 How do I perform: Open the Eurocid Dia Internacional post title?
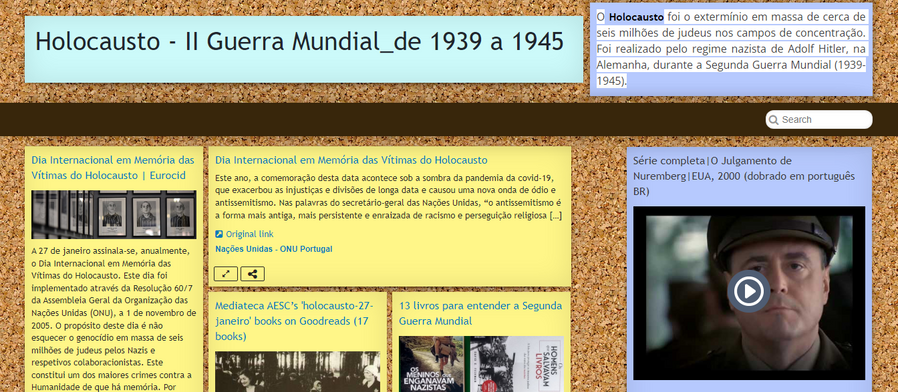pyautogui.click(x=113, y=168)
